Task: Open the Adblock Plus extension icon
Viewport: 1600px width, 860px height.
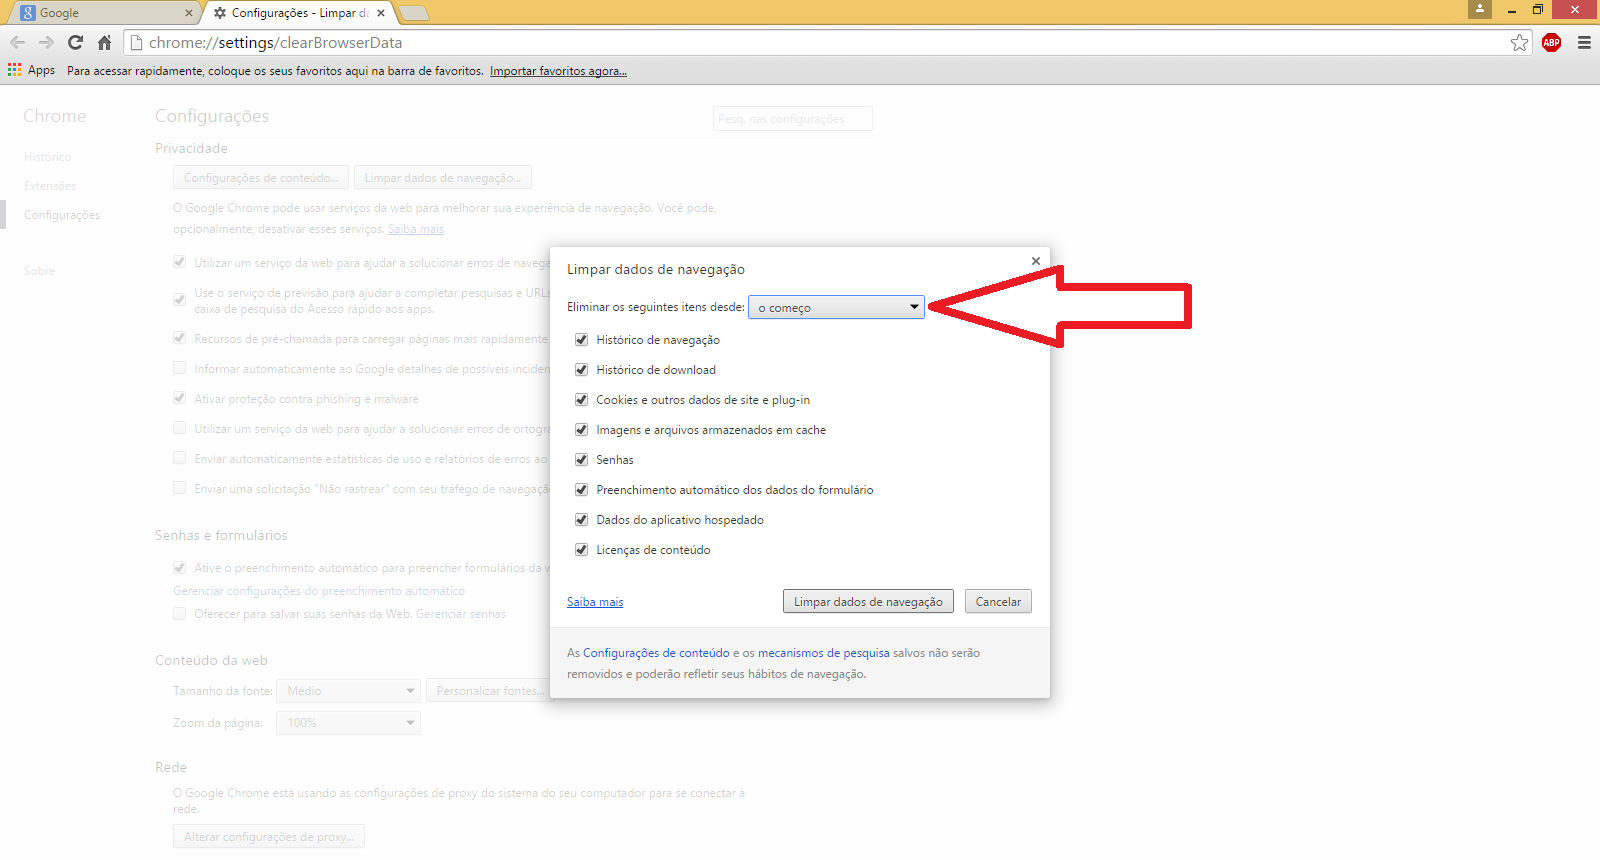Action: click(x=1551, y=43)
